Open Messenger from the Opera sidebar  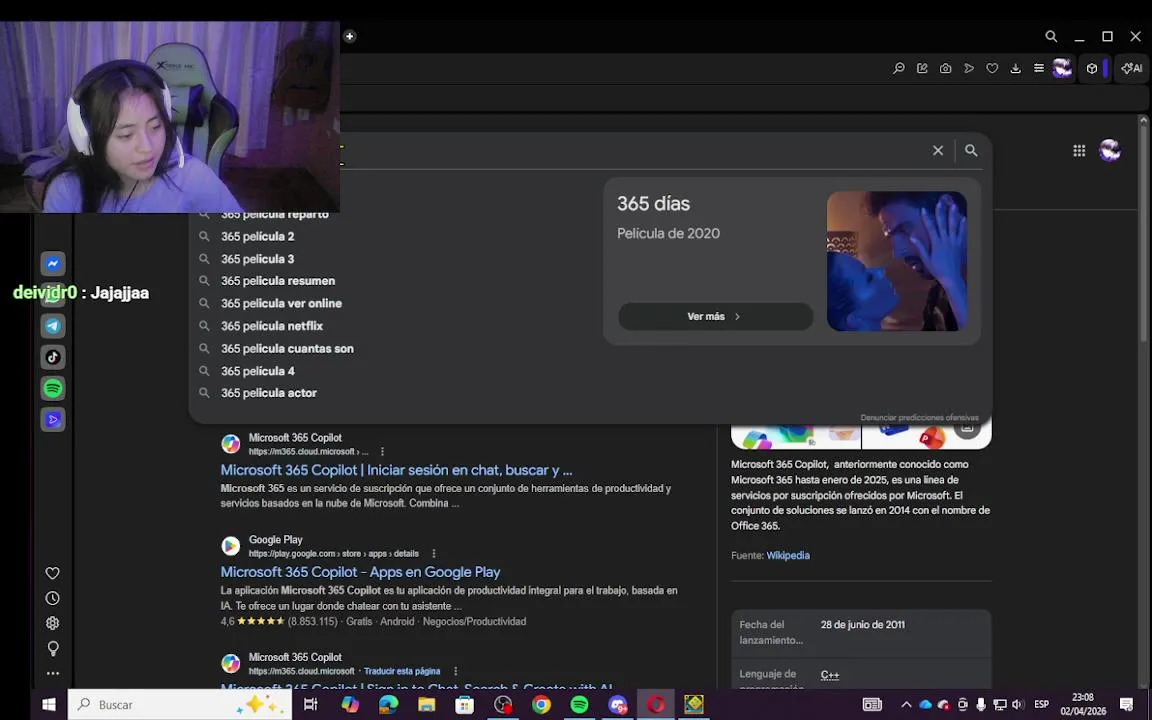[53, 263]
